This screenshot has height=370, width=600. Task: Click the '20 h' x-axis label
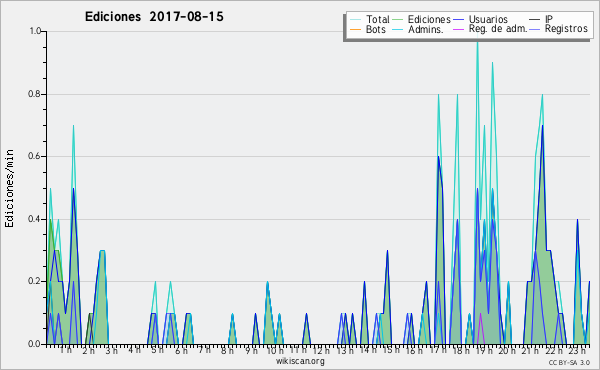507,351
